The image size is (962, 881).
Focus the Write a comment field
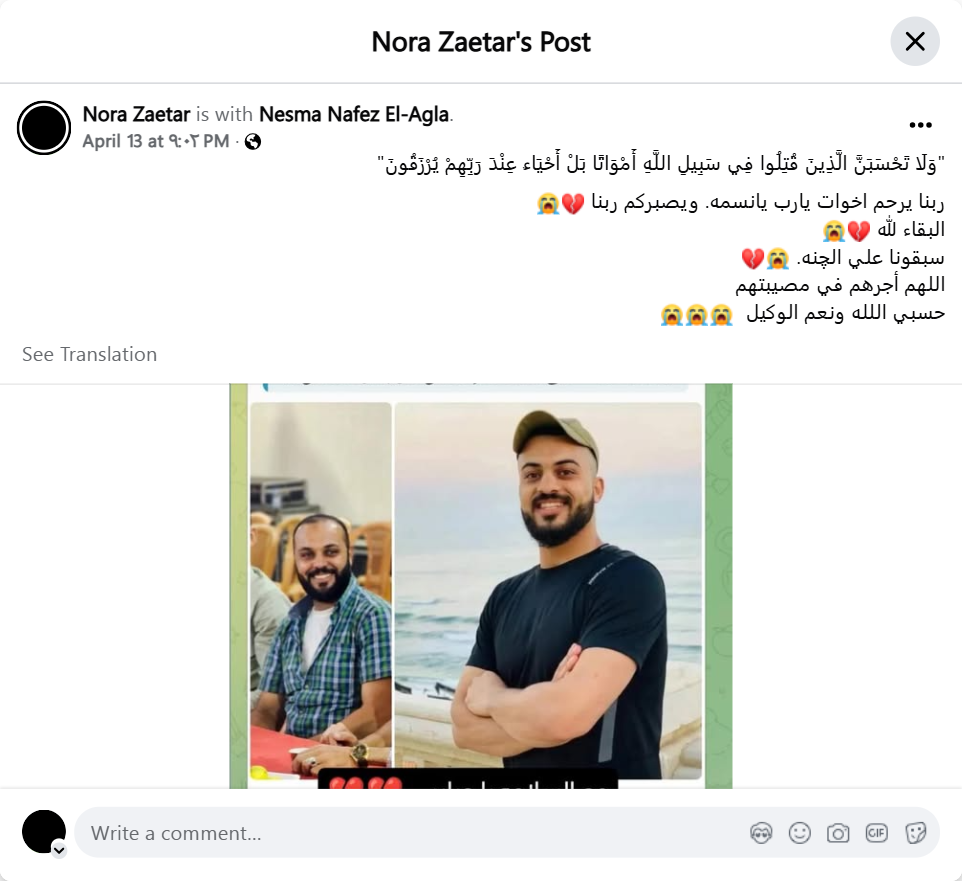coord(411,833)
